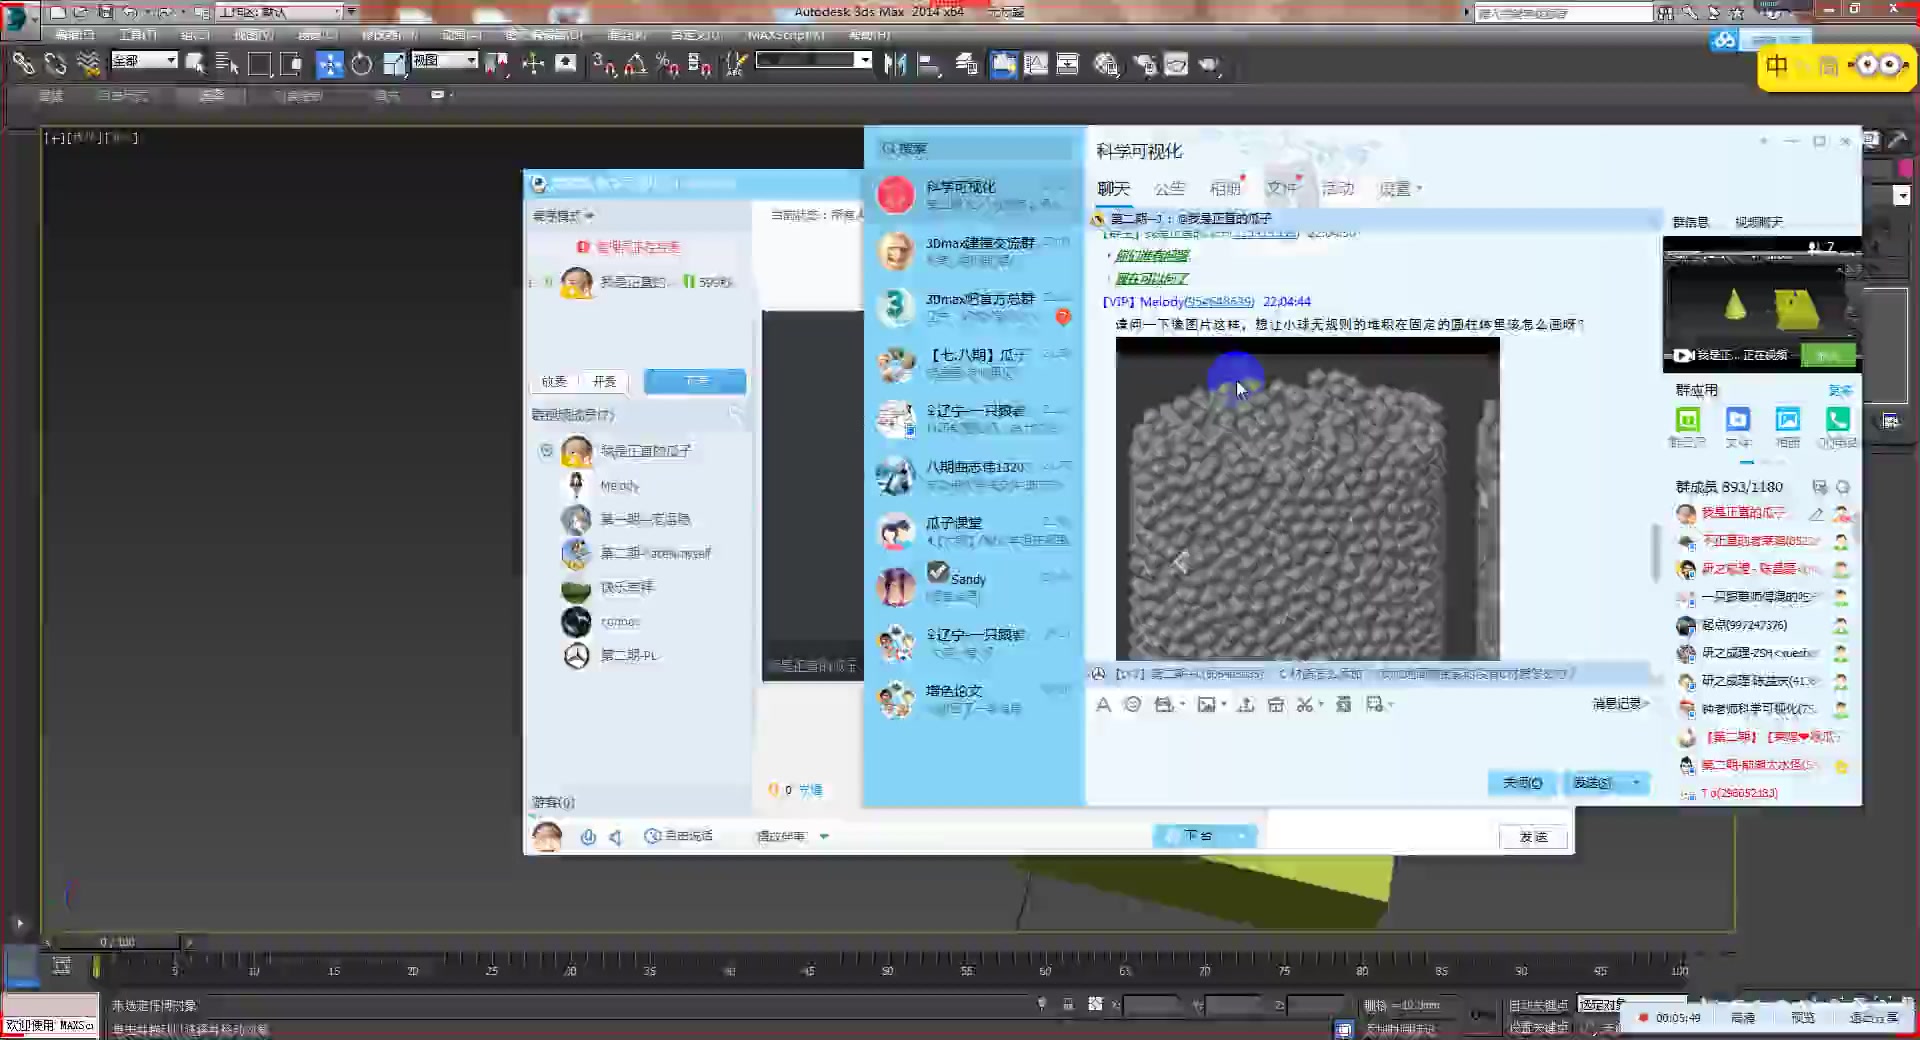Switch to 相册 tab in group chat
The height and width of the screenshot is (1040, 1920).
[x=1225, y=188]
